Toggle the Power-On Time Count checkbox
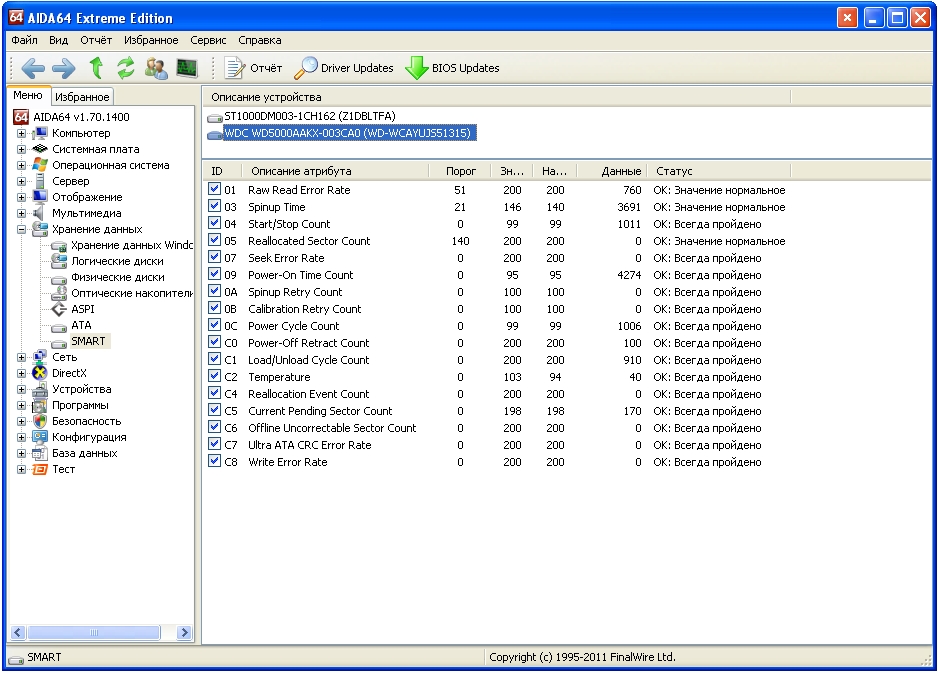This screenshot has height=674, width=938. pos(214,274)
